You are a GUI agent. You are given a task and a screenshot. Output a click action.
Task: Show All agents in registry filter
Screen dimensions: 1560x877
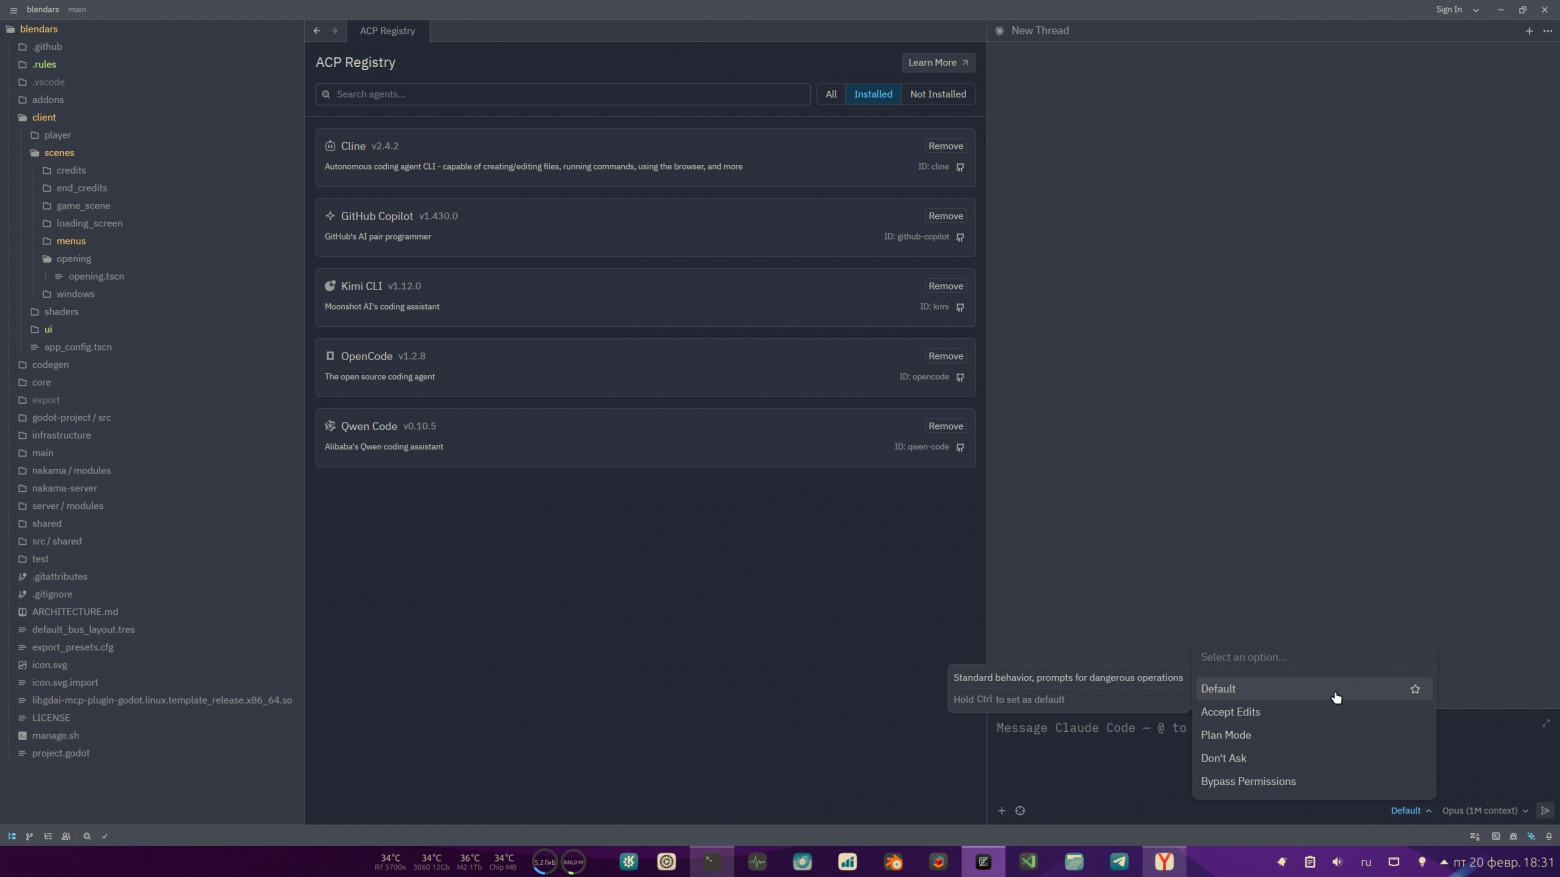830,94
